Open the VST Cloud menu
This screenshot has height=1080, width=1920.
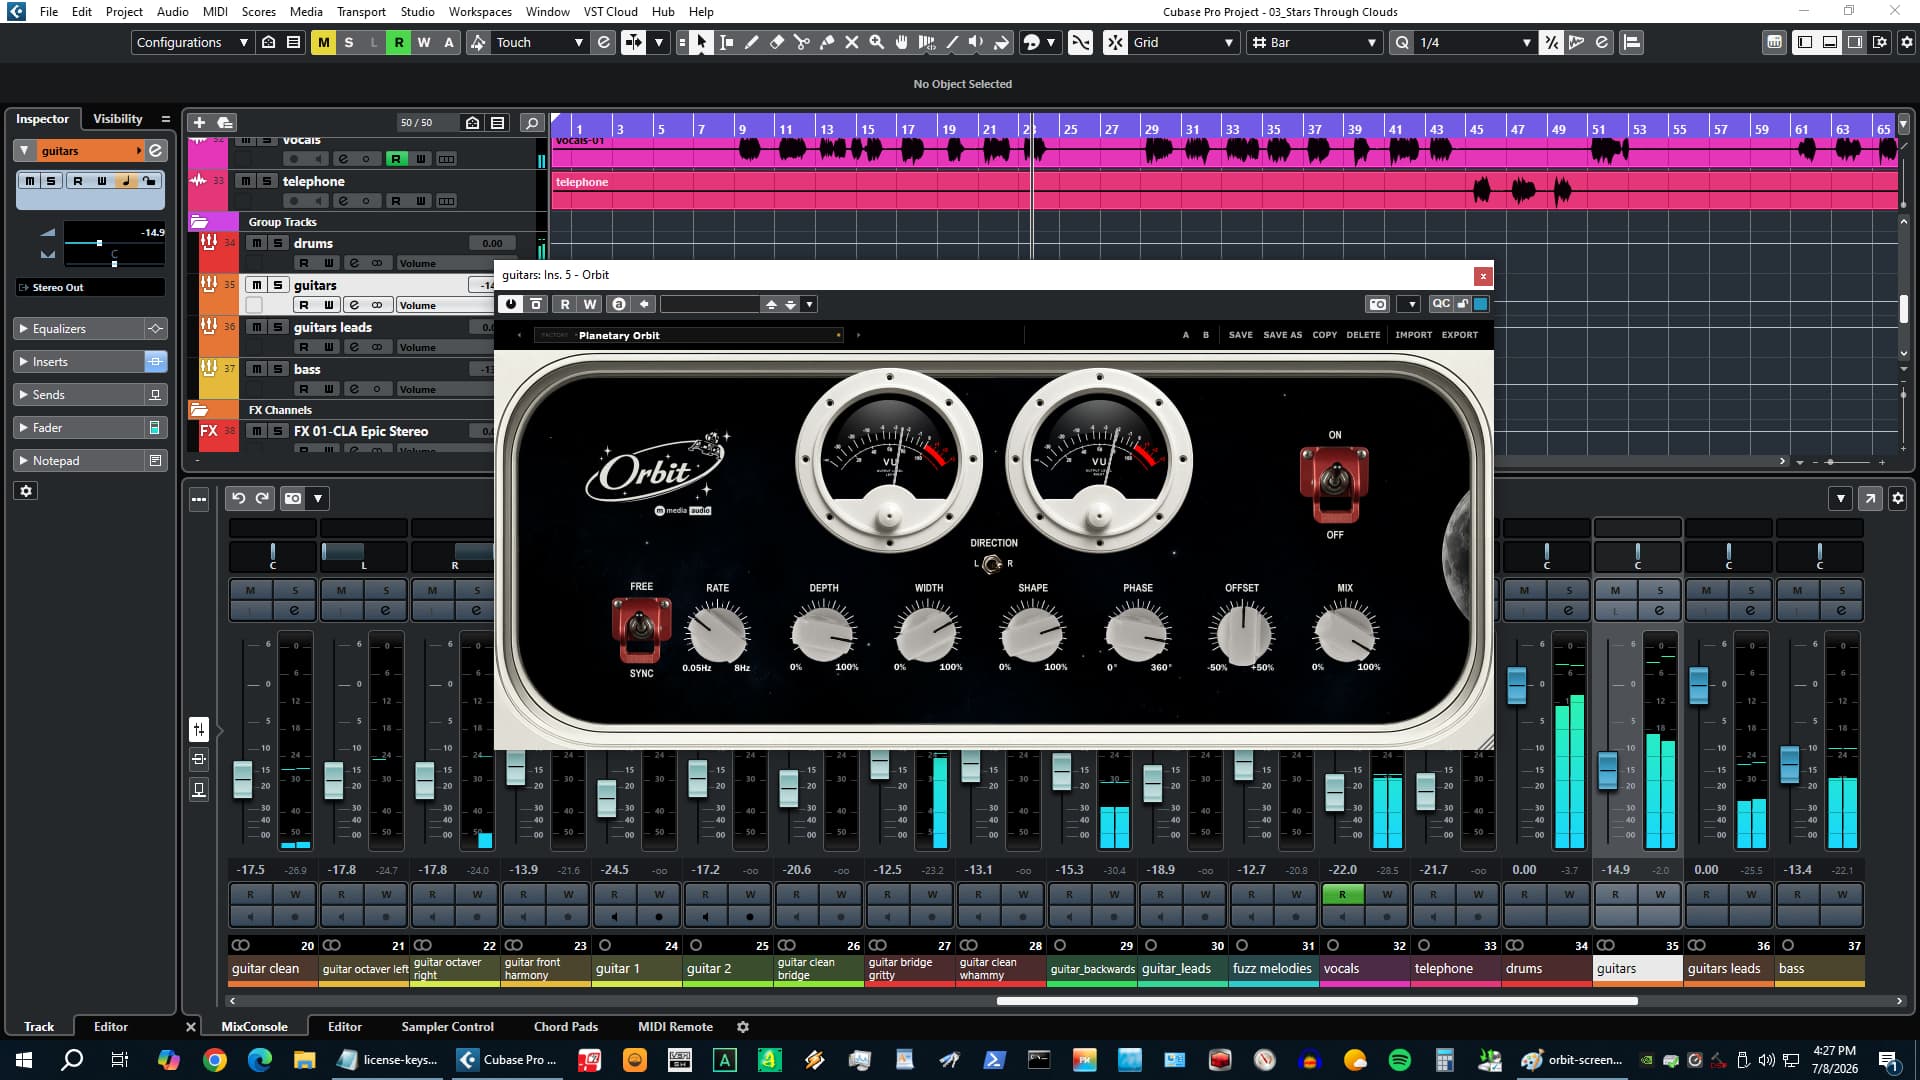coord(610,11)
